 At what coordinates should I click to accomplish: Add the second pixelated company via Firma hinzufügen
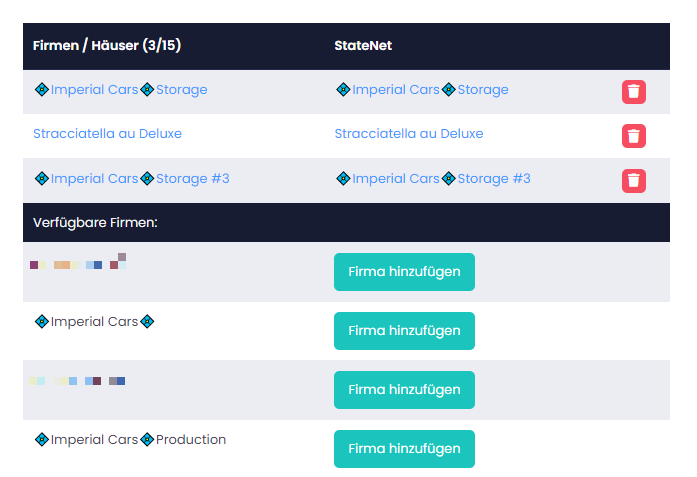point(404,390)
